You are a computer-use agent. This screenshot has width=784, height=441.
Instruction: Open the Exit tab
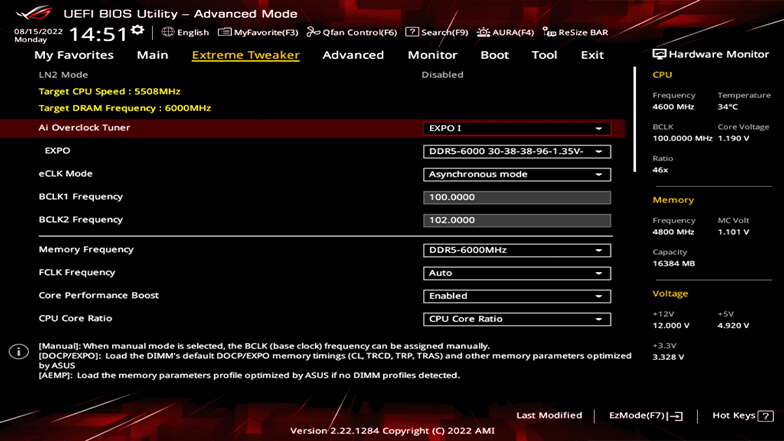(592, 55)
